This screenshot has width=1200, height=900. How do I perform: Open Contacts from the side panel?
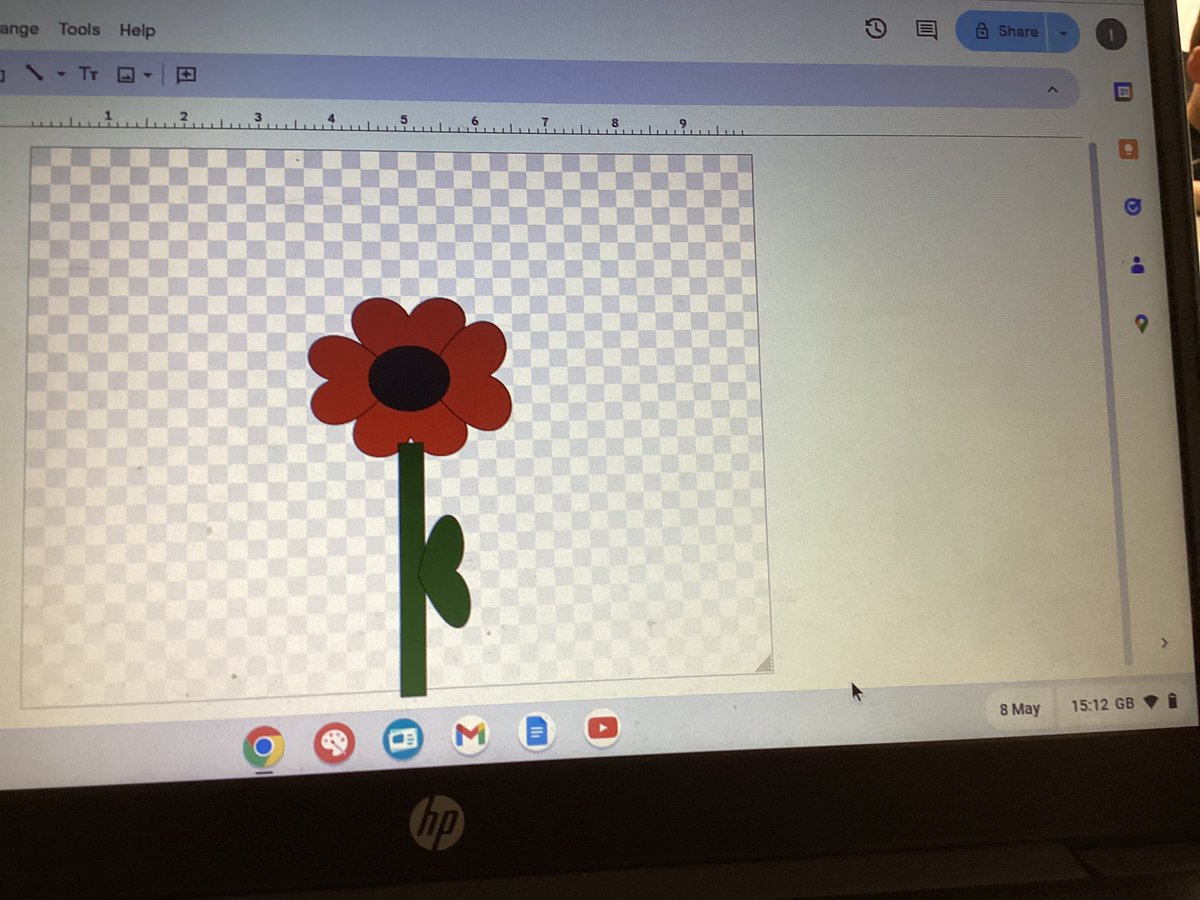pos(1139,265)
